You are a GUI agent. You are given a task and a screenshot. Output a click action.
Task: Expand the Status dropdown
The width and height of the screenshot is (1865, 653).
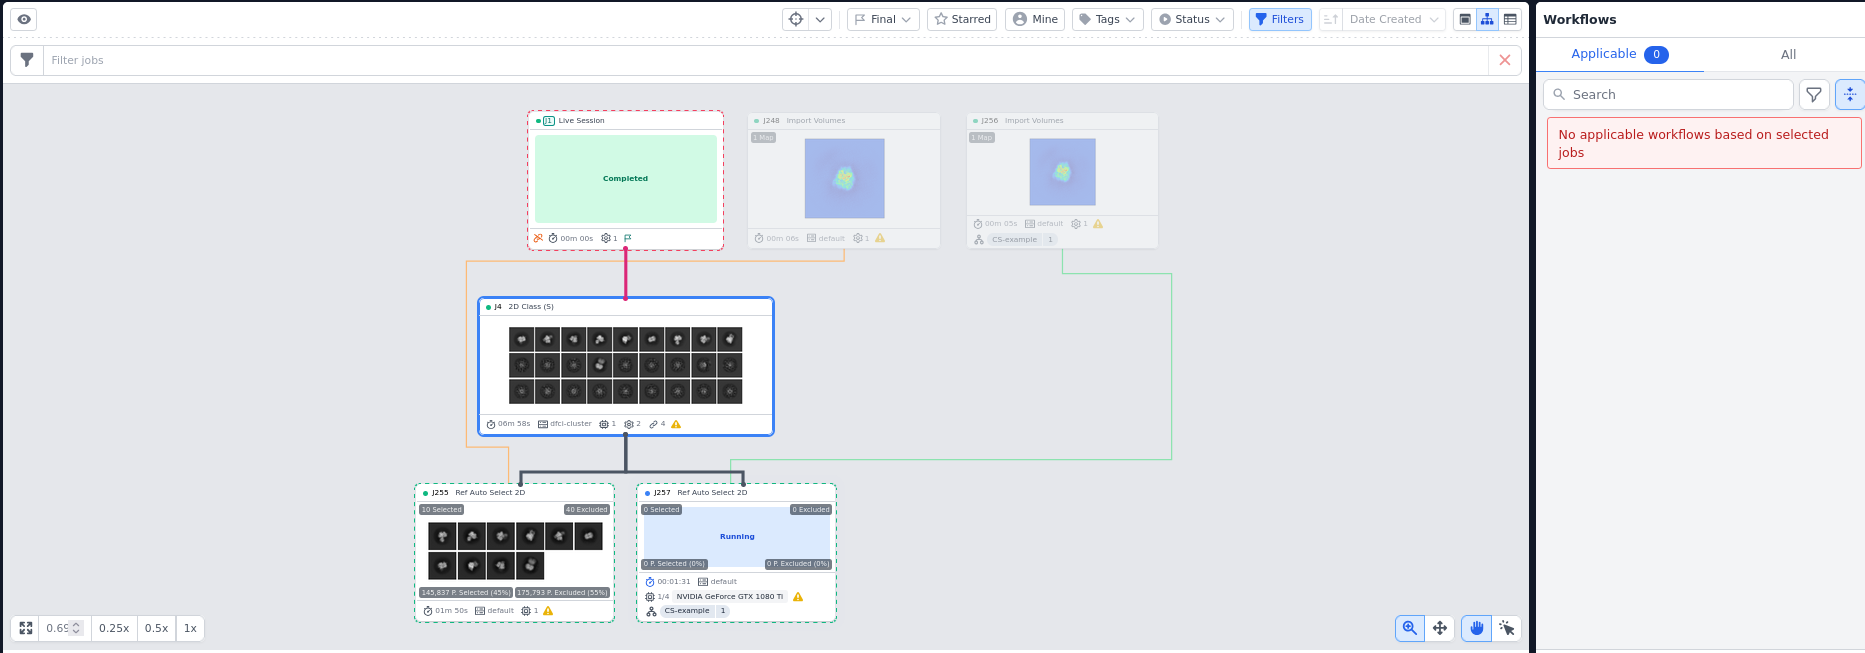tap(1192, 19)
